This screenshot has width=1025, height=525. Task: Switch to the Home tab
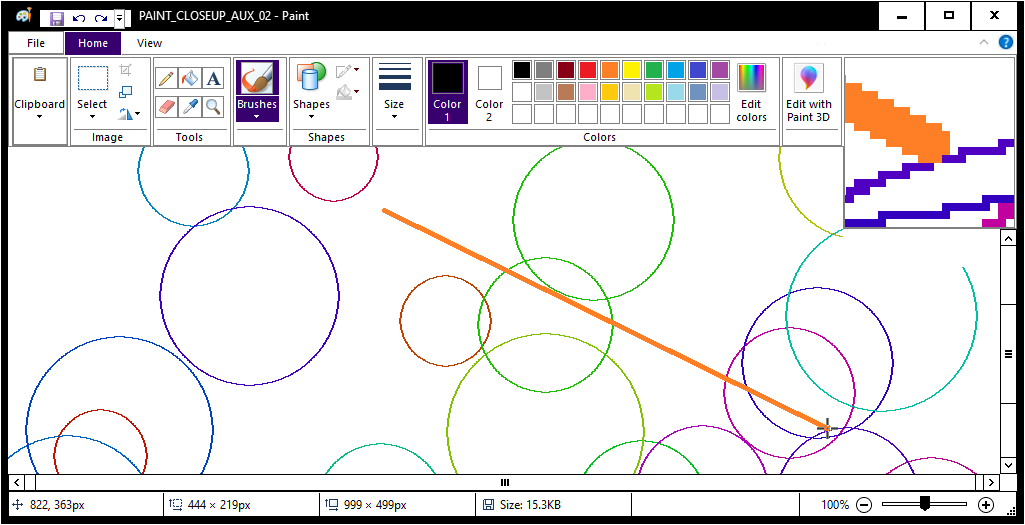click(93, 43)
